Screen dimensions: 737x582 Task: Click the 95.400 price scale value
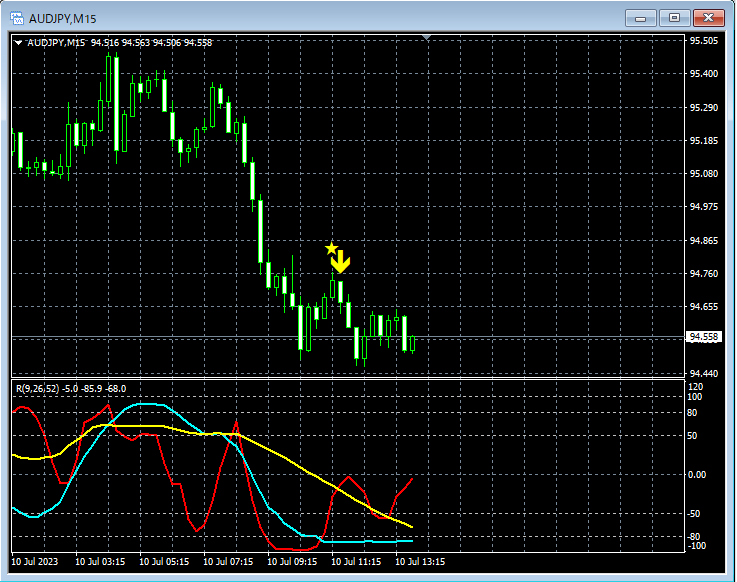pos(704,74)
